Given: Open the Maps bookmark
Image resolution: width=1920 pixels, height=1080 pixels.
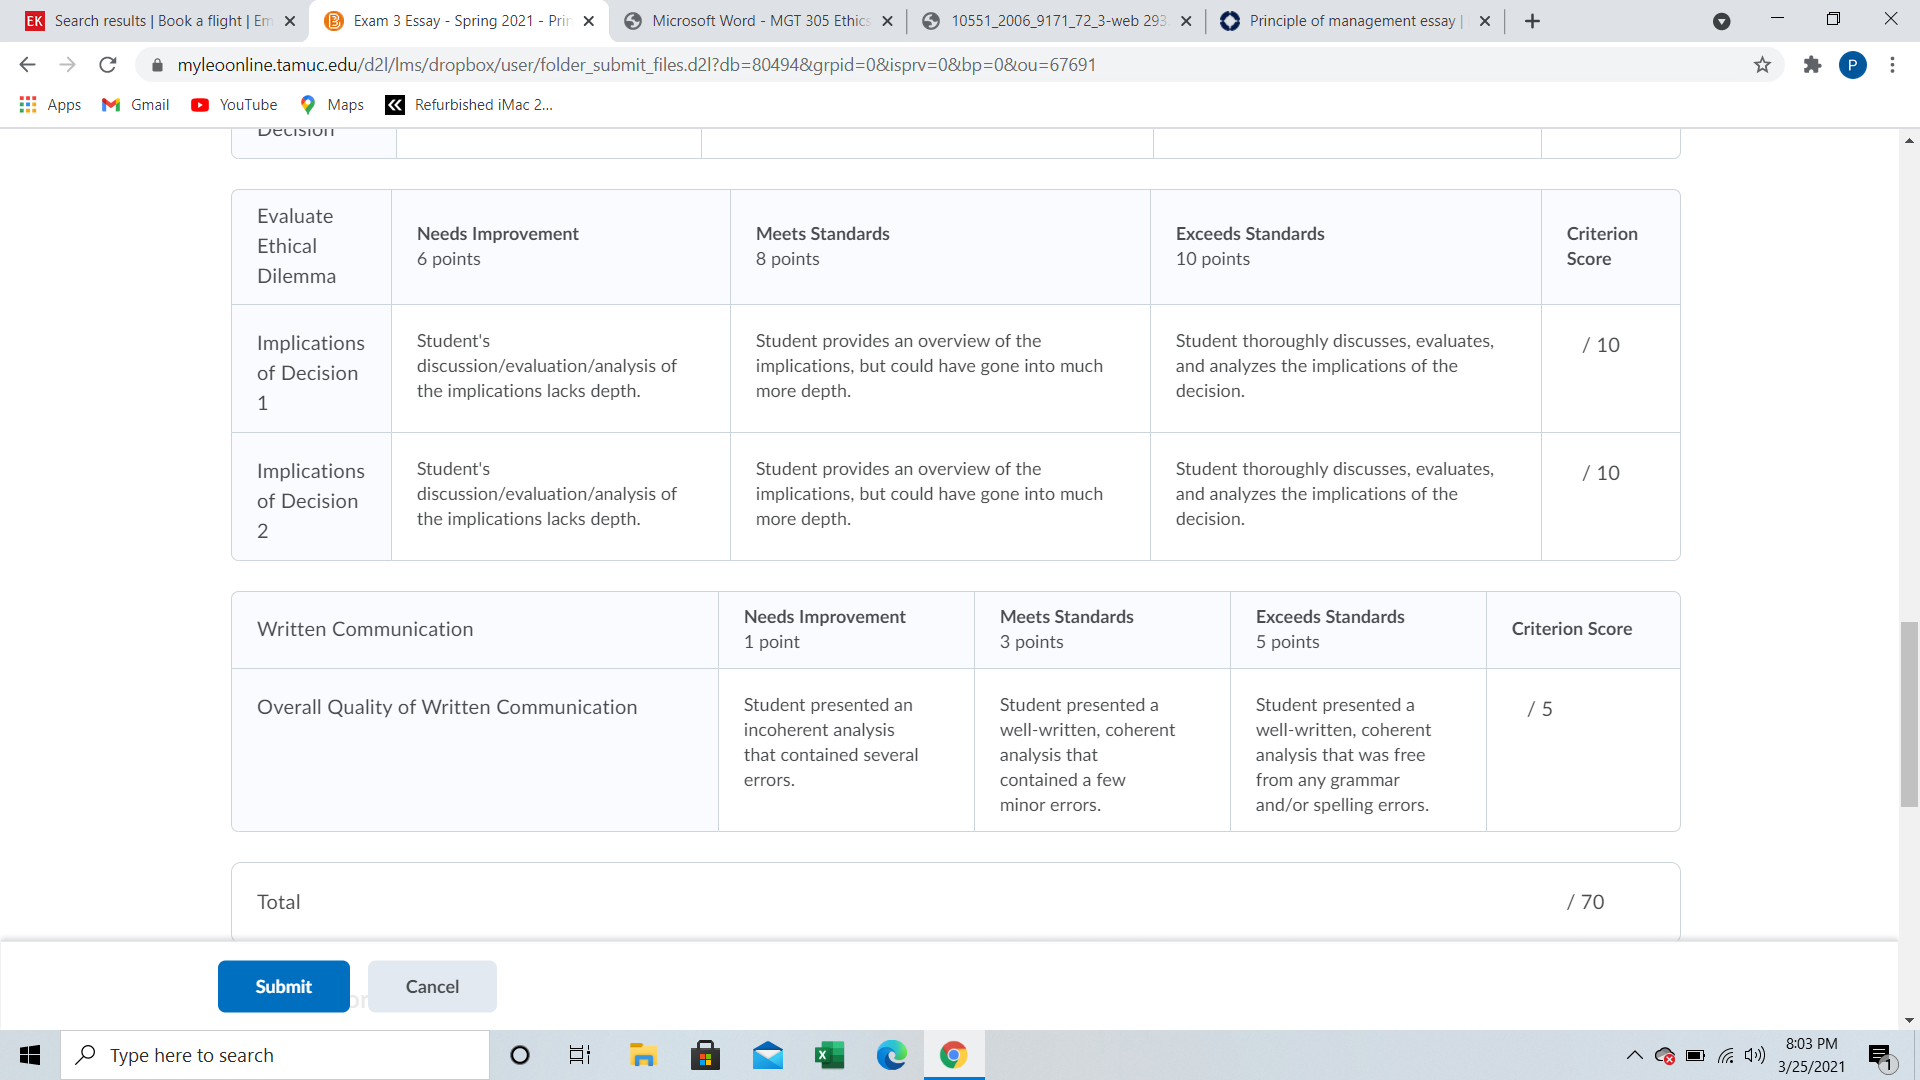Looking at the screenshot, I should click(332, 104).
